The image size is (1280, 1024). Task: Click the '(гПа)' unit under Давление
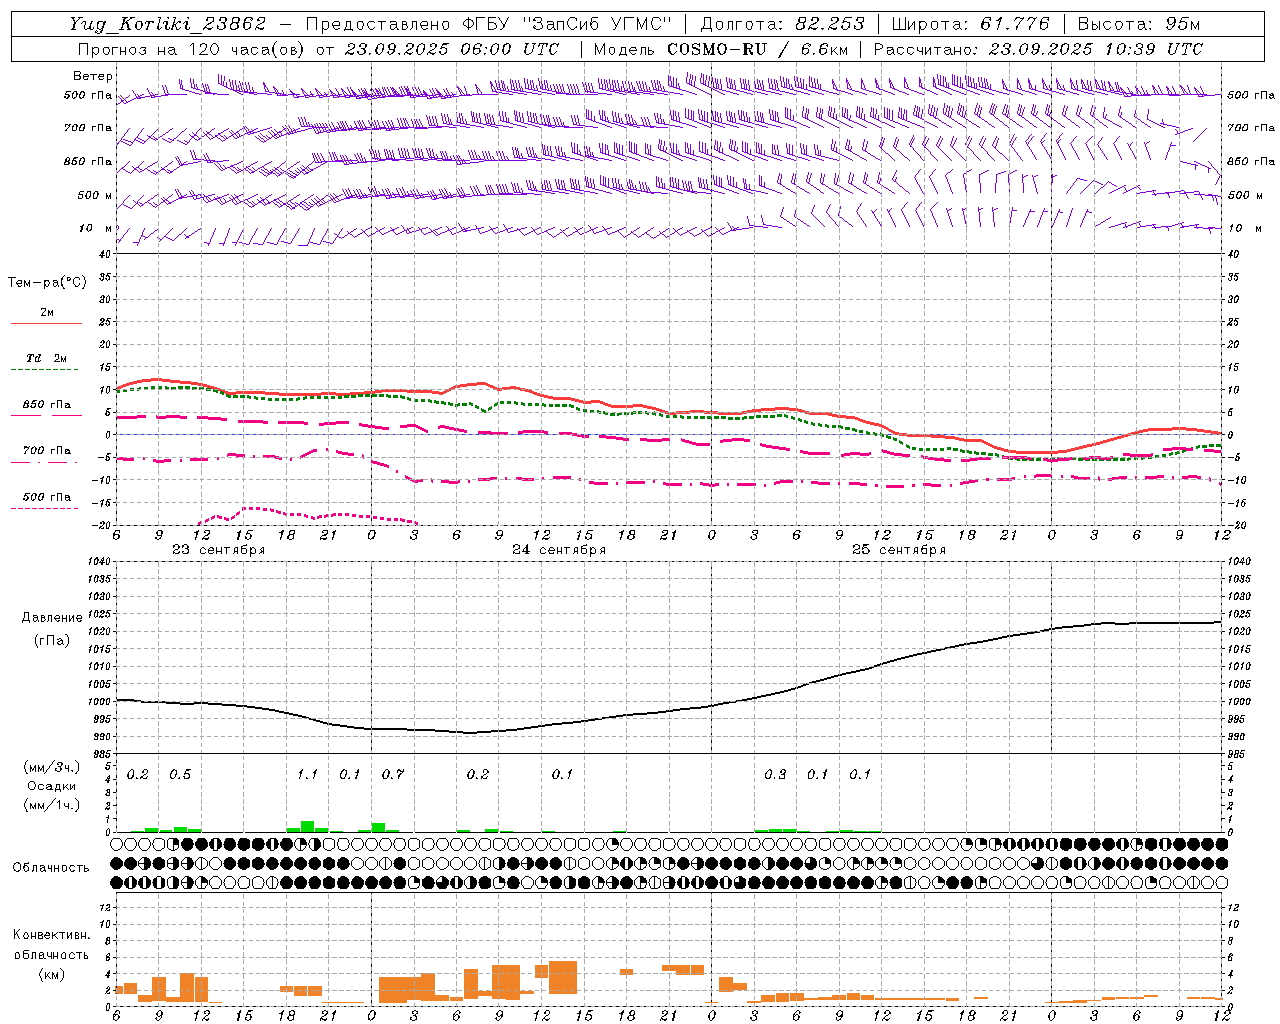(52, 641)
